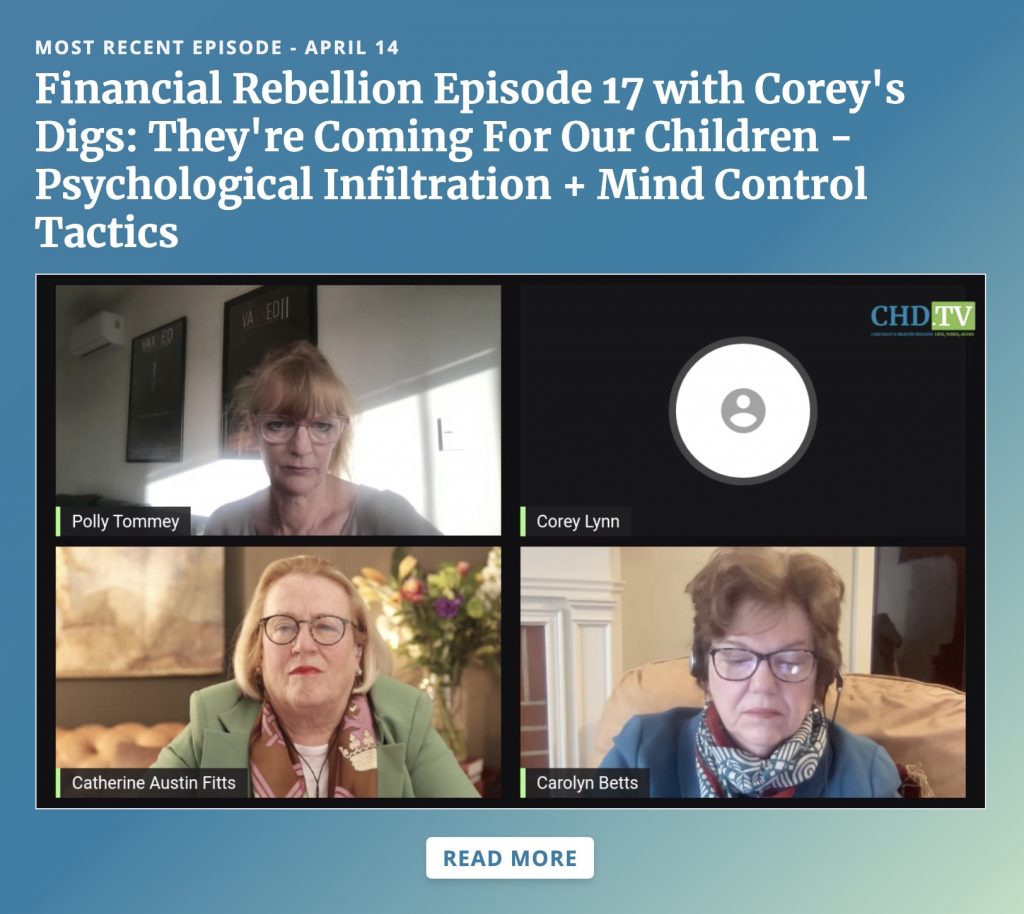The height and width of the screenshot is (914, 1024).
Task: Select the Polly Tommey video tile
Action: tap(278, 410)
